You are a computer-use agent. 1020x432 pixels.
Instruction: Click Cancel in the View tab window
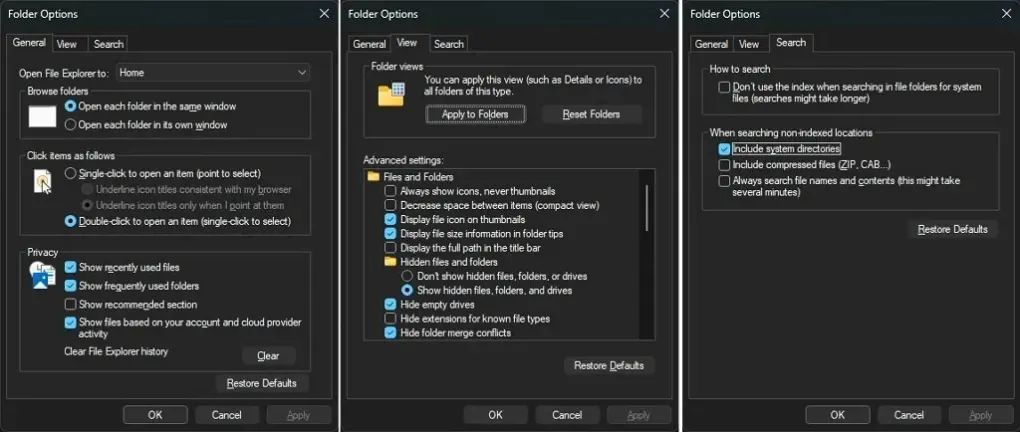567,414
